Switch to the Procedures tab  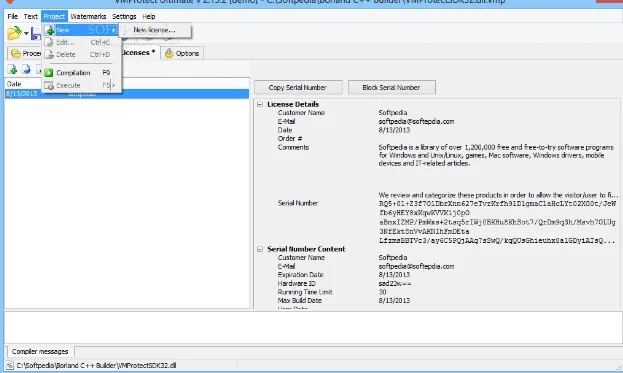[25, 53]
